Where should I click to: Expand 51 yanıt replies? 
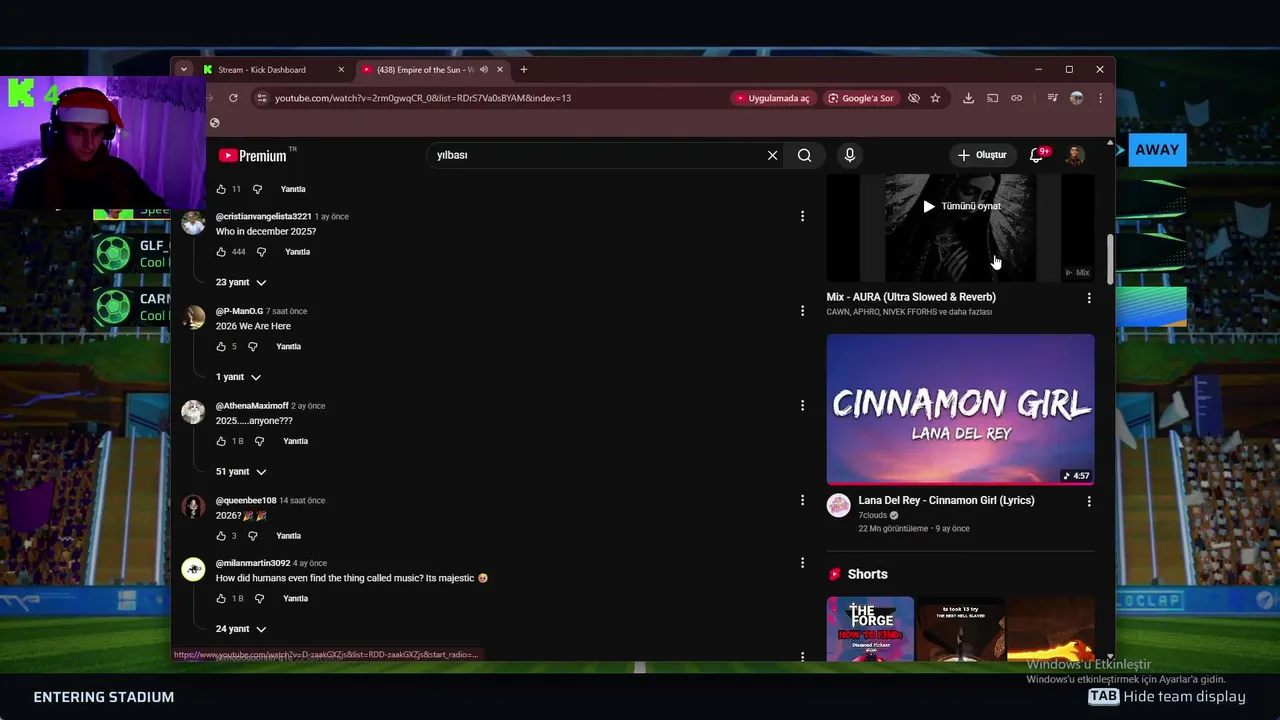pos(241,471)
